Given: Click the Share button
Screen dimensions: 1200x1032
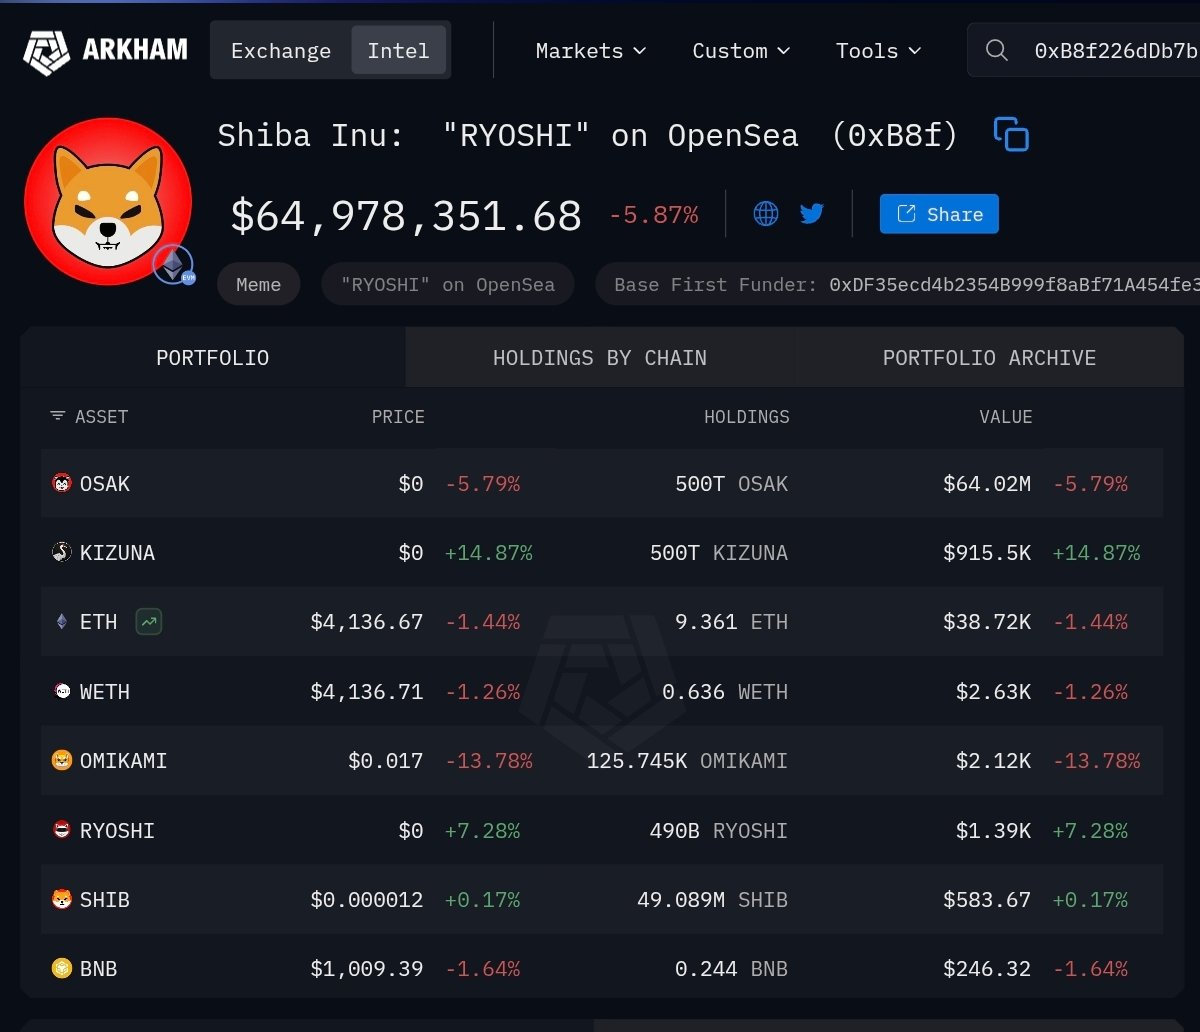Looking at the screenshot, I should (x=939, y=214).
